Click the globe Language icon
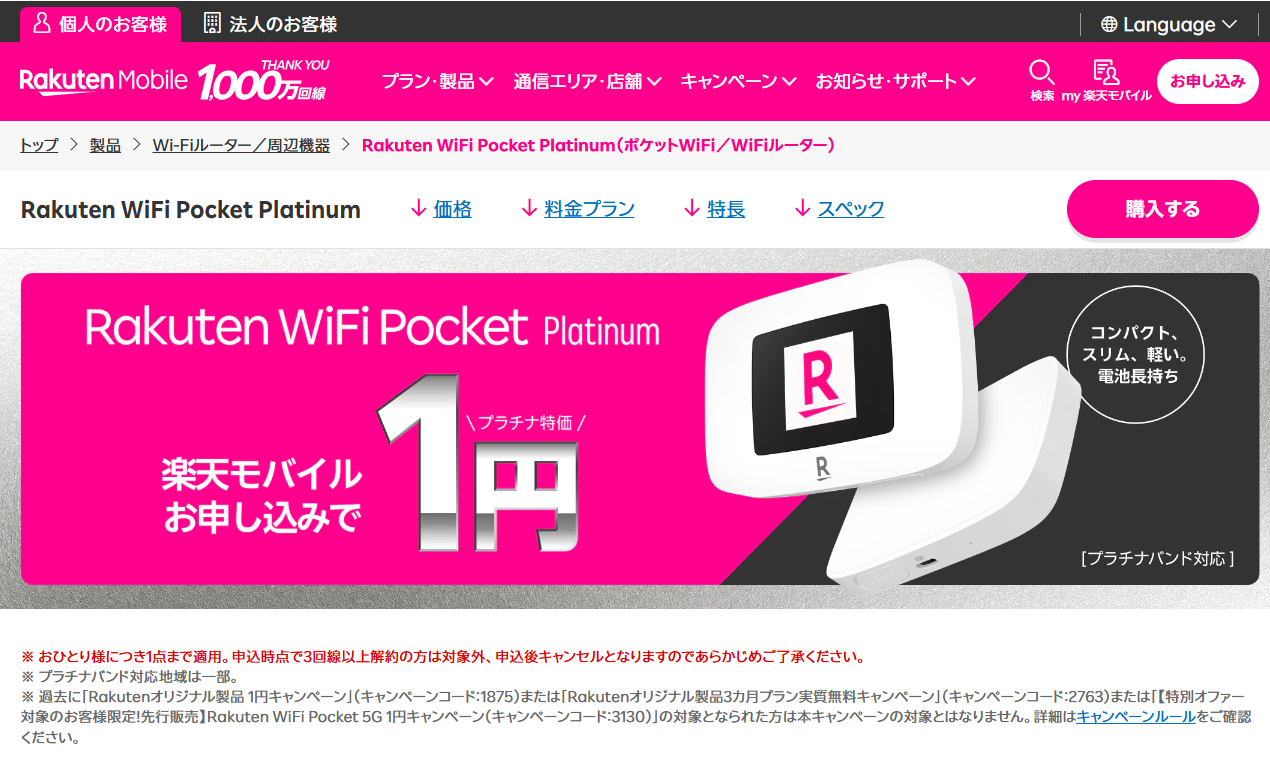The height and width of the screenshot is (758, 1270). [1109, 24]
